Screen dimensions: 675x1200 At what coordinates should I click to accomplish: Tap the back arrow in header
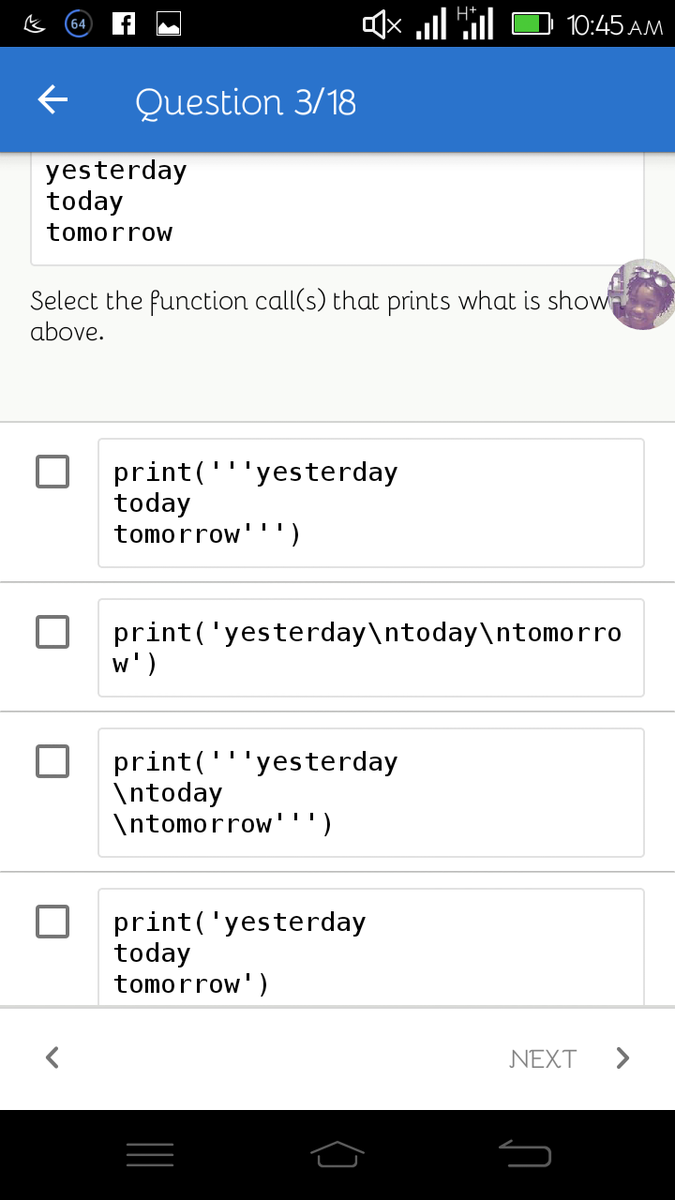(53, 100)
